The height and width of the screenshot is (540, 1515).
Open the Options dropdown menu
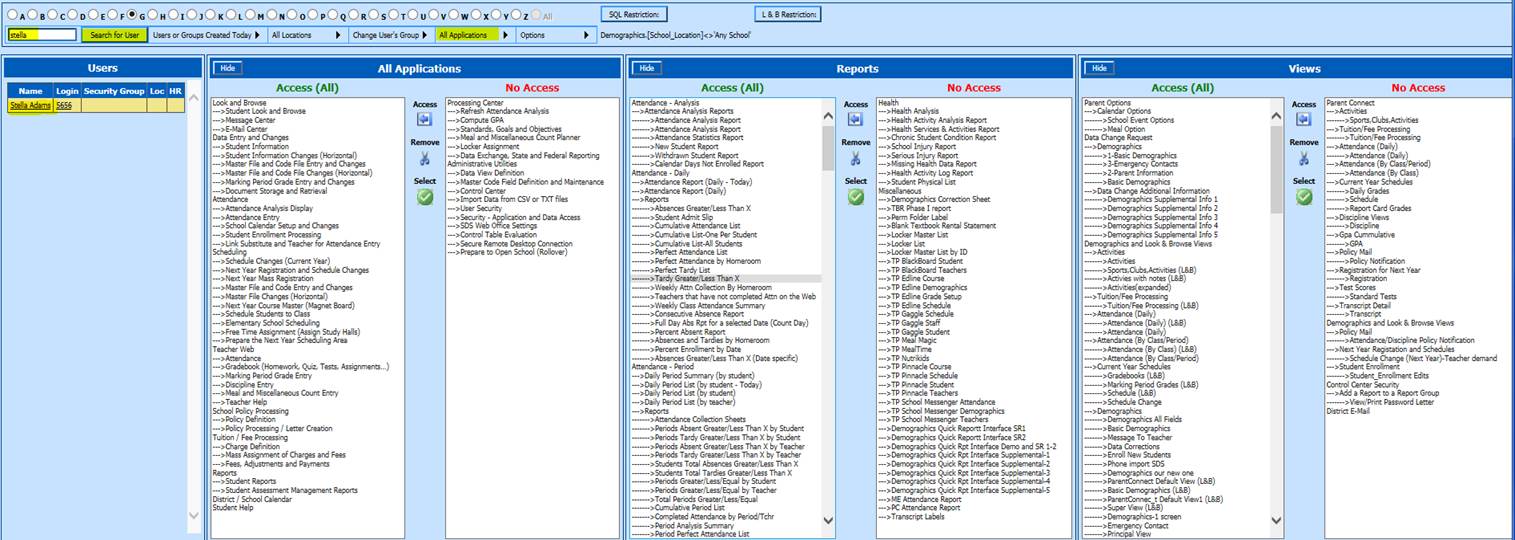click(x=555, y=35)
